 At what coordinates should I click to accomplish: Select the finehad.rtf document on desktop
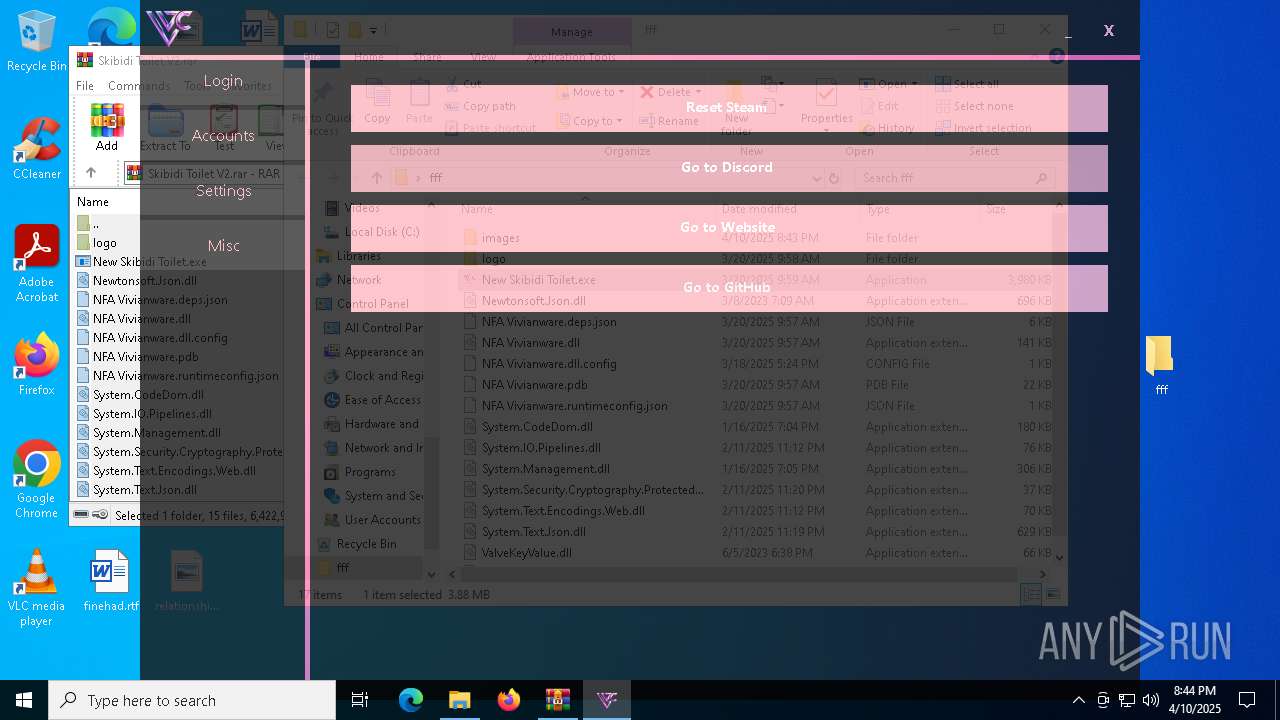110,580
